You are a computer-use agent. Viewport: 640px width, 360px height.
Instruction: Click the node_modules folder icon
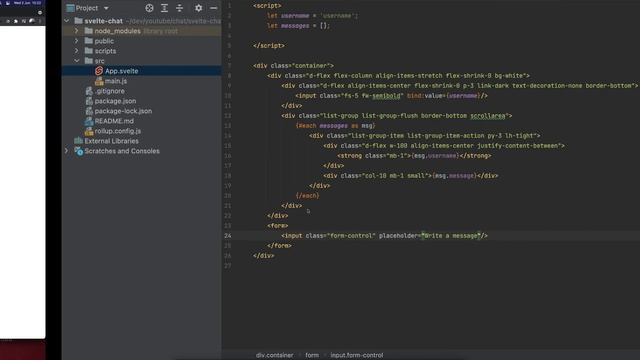pos(89,31)
